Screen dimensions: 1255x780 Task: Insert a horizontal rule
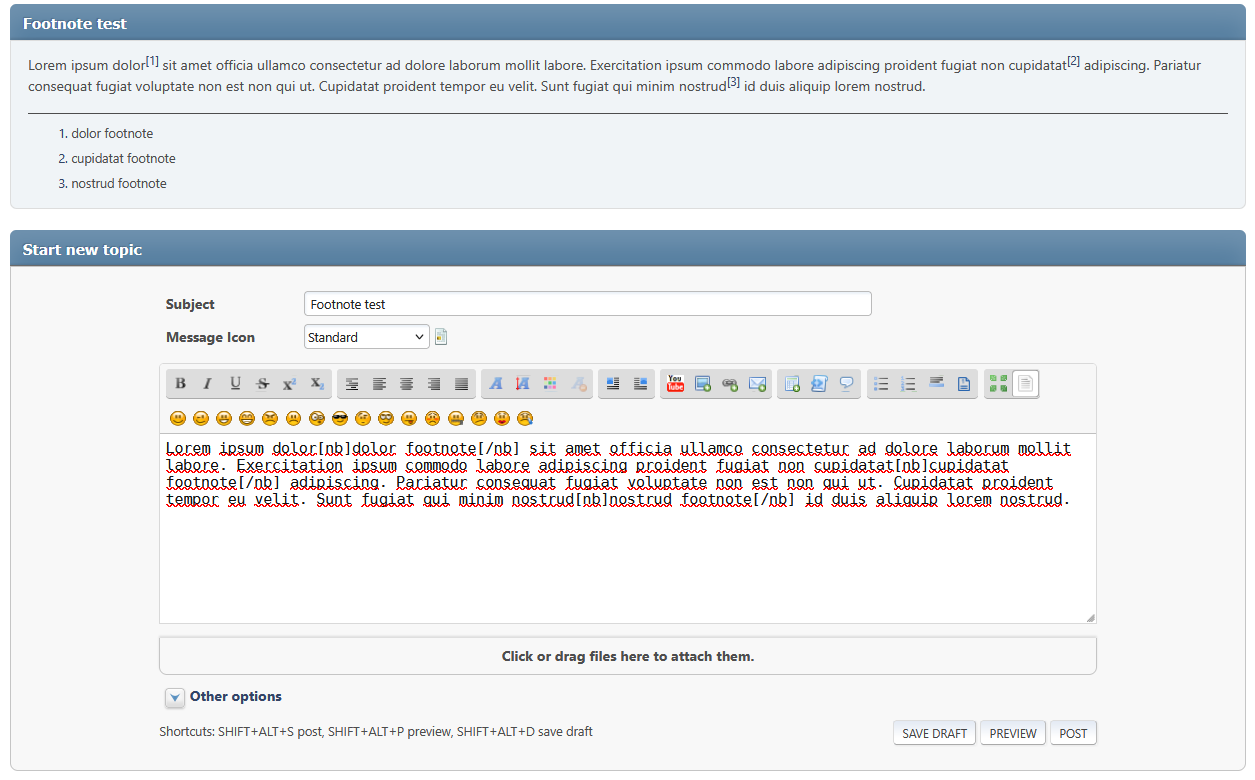pos(937,384)
